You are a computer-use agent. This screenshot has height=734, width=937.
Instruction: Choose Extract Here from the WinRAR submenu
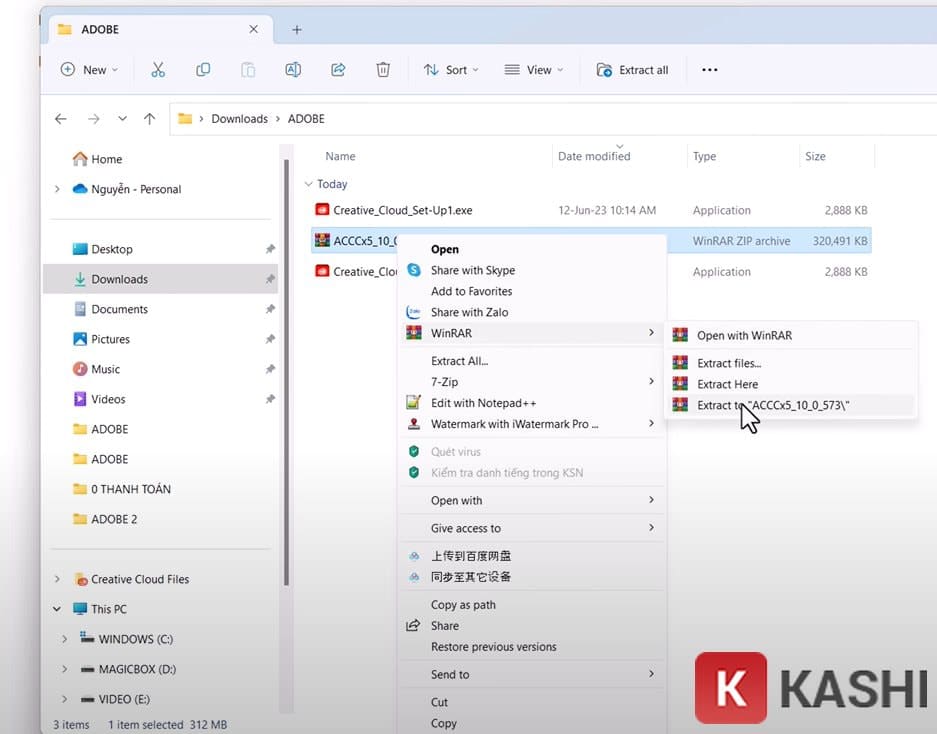(x=727, y=384)
